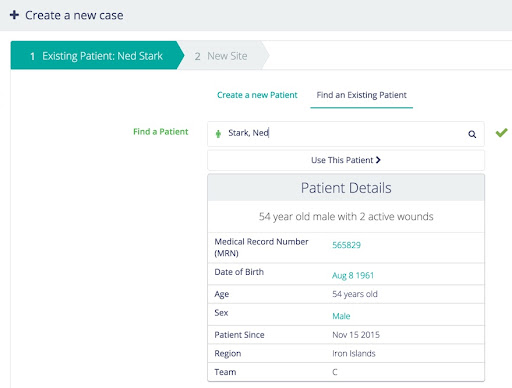
Task: Open the MRN link 565829
Action: [x=346, y=245]
